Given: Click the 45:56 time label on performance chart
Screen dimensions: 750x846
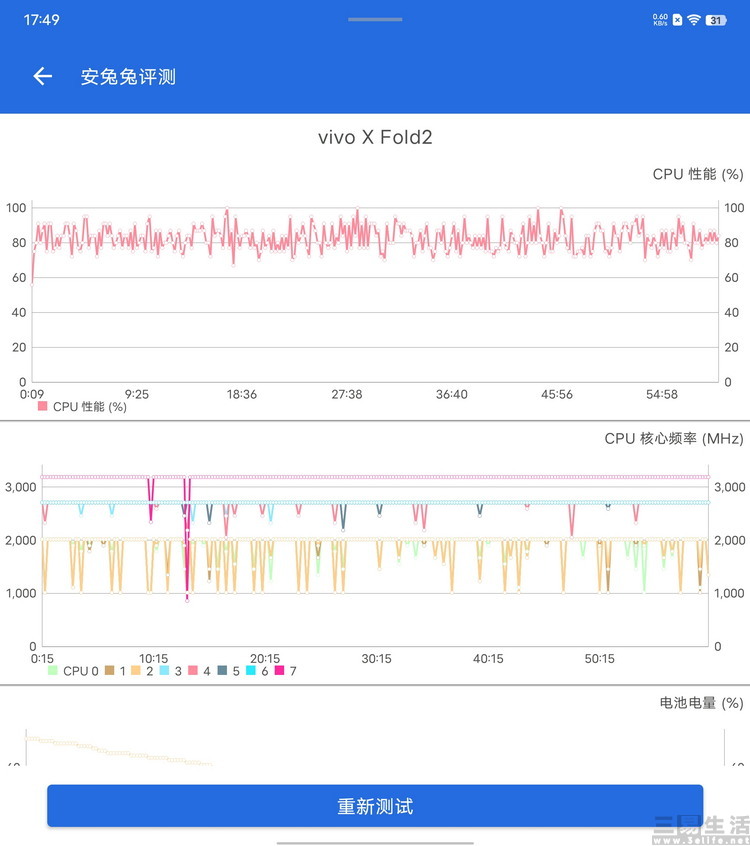Looking at the screenshot, I should tap(557, 394).
